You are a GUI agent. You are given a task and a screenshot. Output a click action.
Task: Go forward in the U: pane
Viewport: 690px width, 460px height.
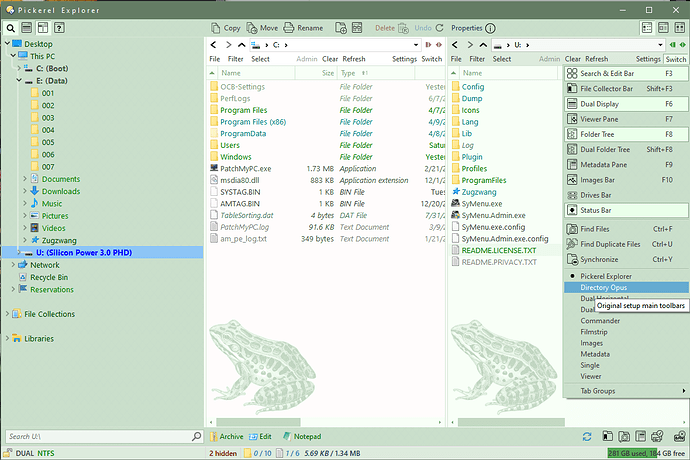(x=470, y=45)
